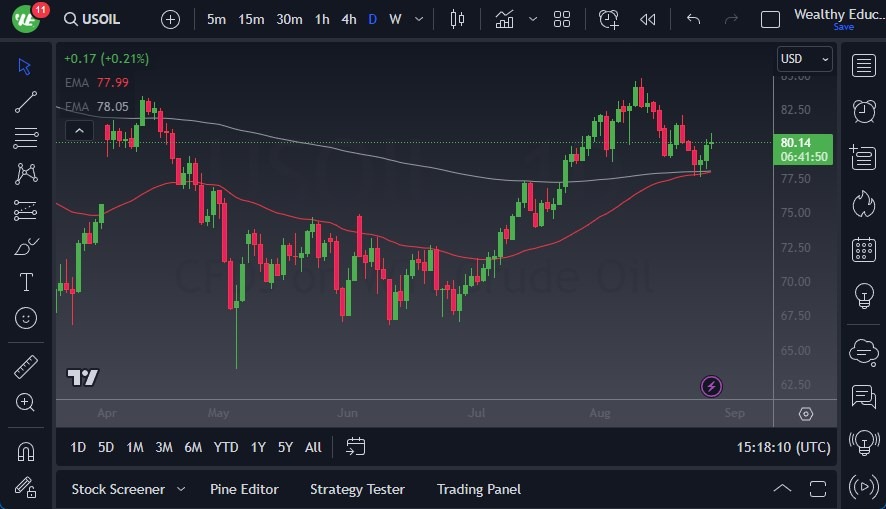Expand the Stock Screener dropdown arrow
Screen dimensions: 886x509
pos(181,489)
